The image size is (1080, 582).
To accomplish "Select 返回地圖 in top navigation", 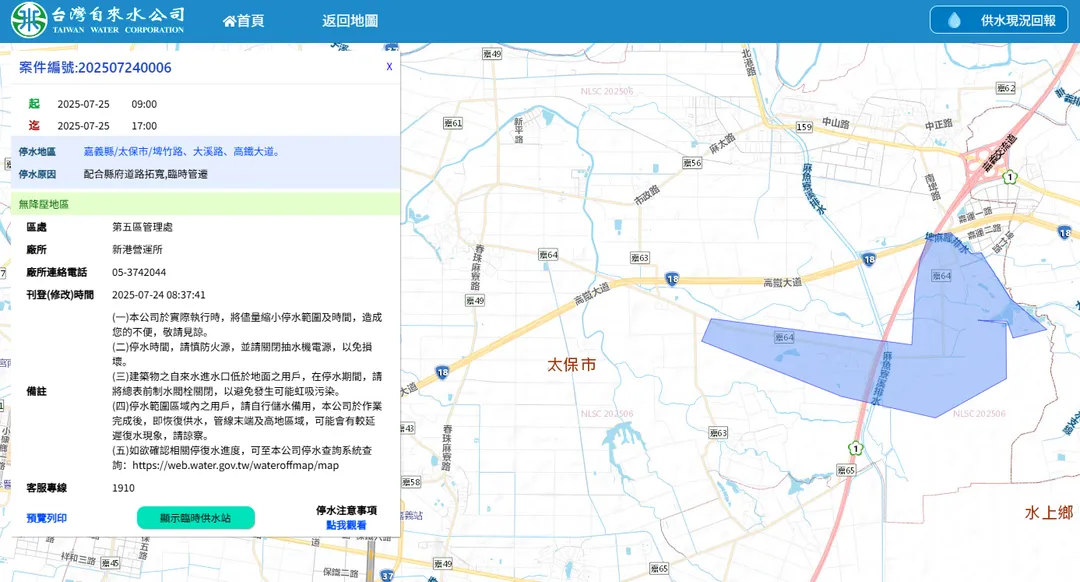I will tap(350, 21).
